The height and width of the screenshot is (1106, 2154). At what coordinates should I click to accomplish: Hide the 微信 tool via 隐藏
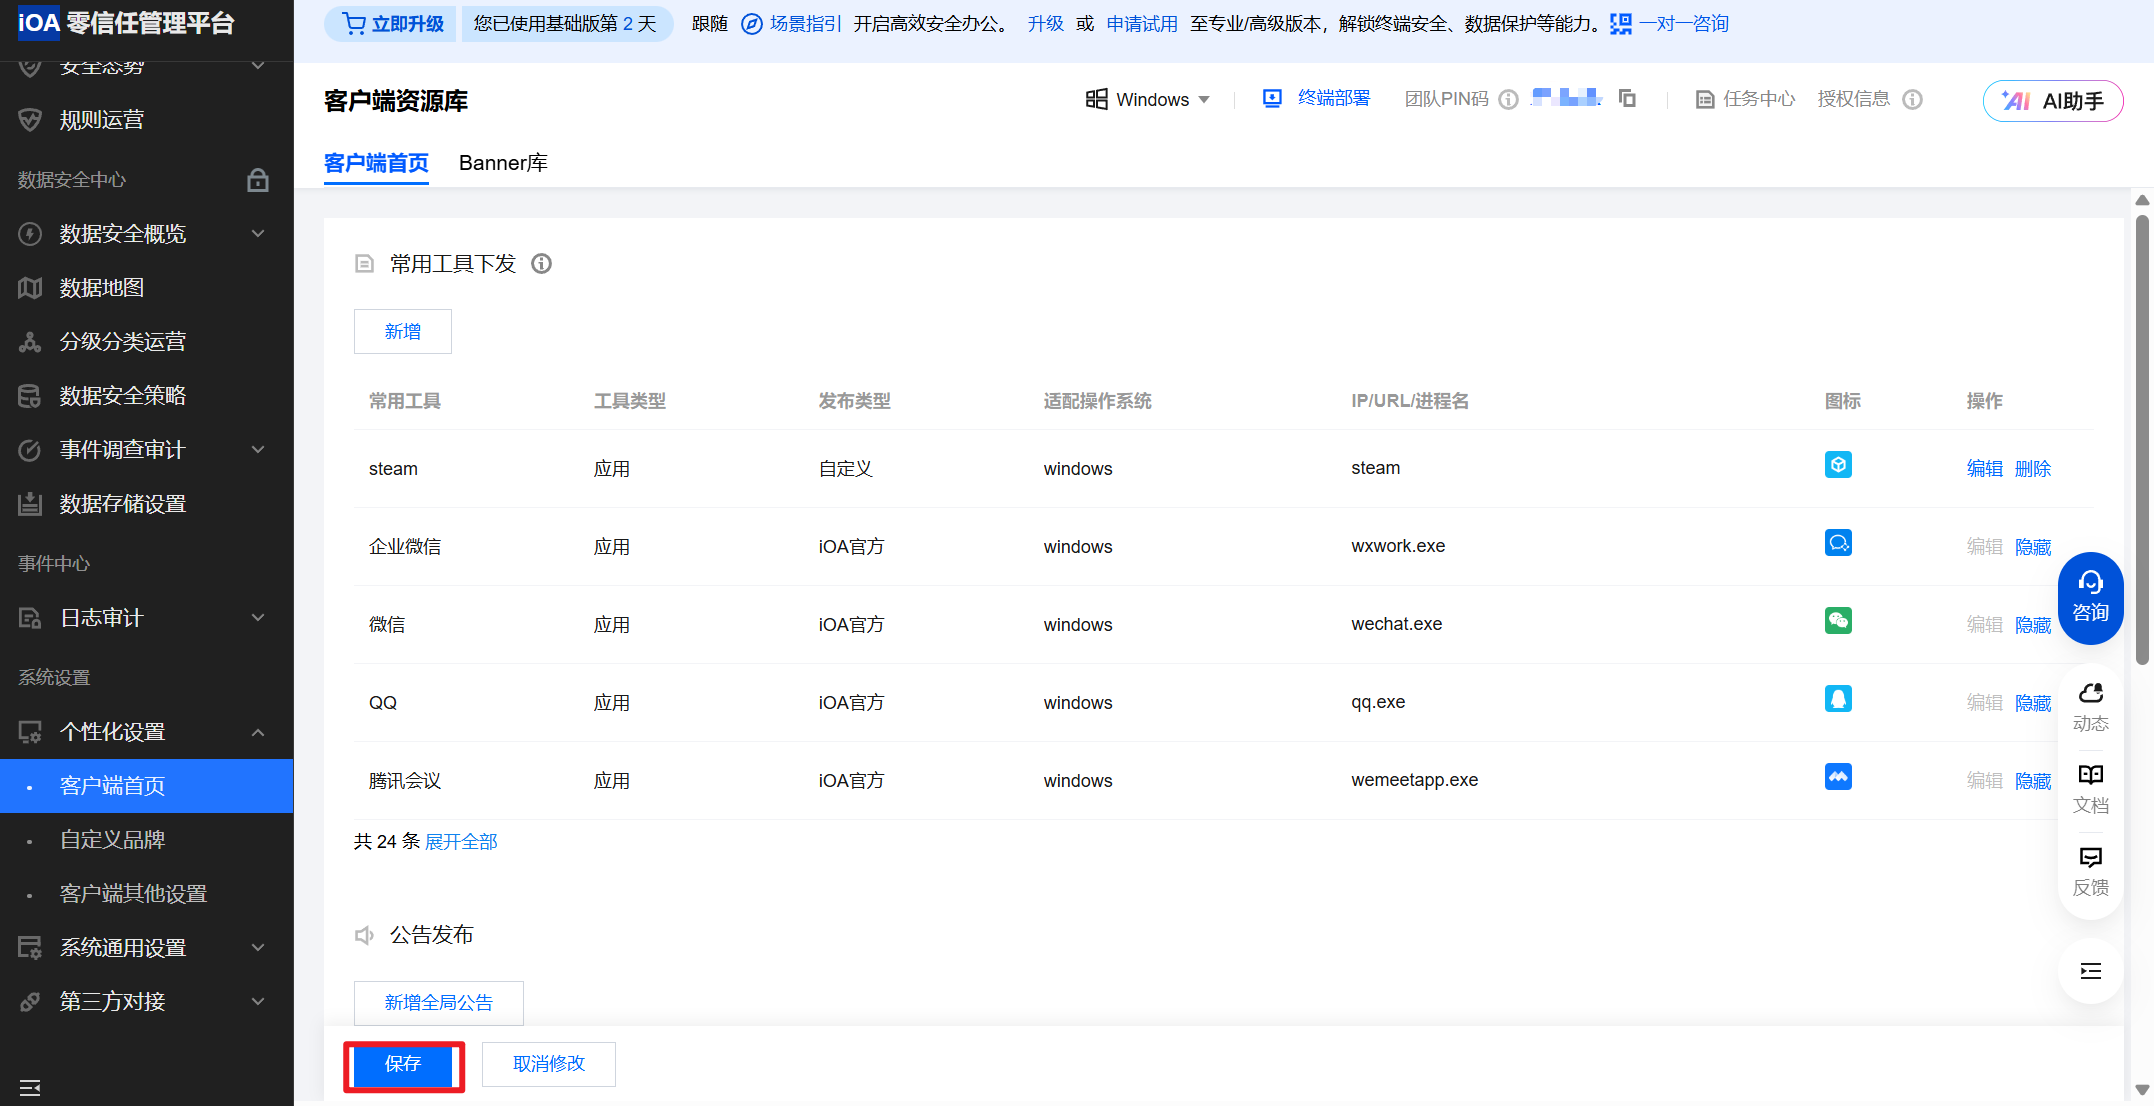(x=2032, y=624)
